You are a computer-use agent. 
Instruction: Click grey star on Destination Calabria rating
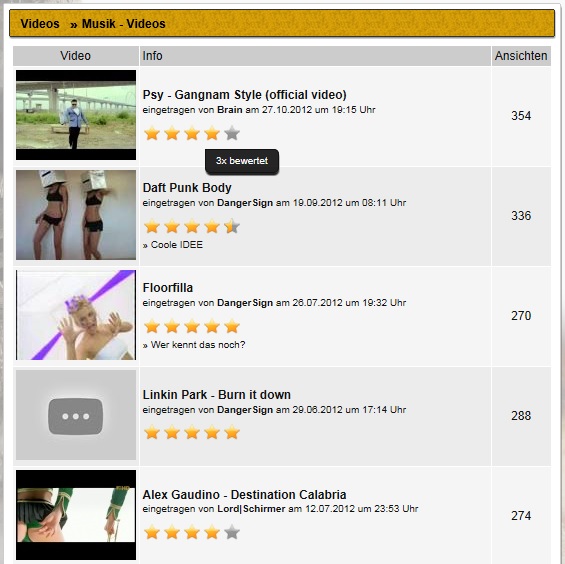pyautogui.click(x=232, y=532)
